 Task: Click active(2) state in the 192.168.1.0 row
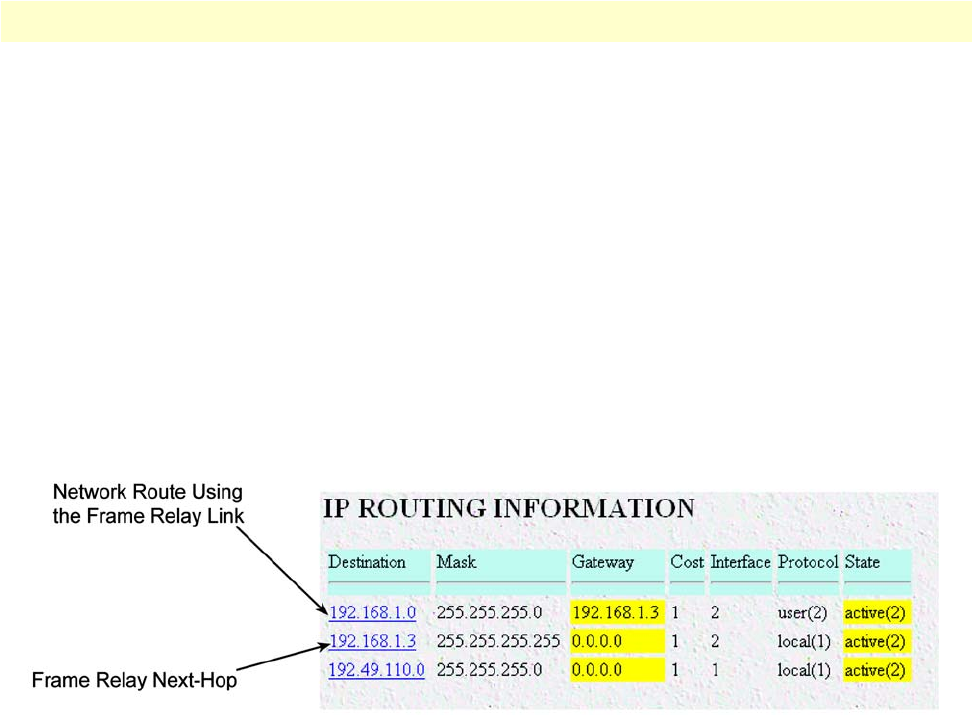click(x=875, y=612)
